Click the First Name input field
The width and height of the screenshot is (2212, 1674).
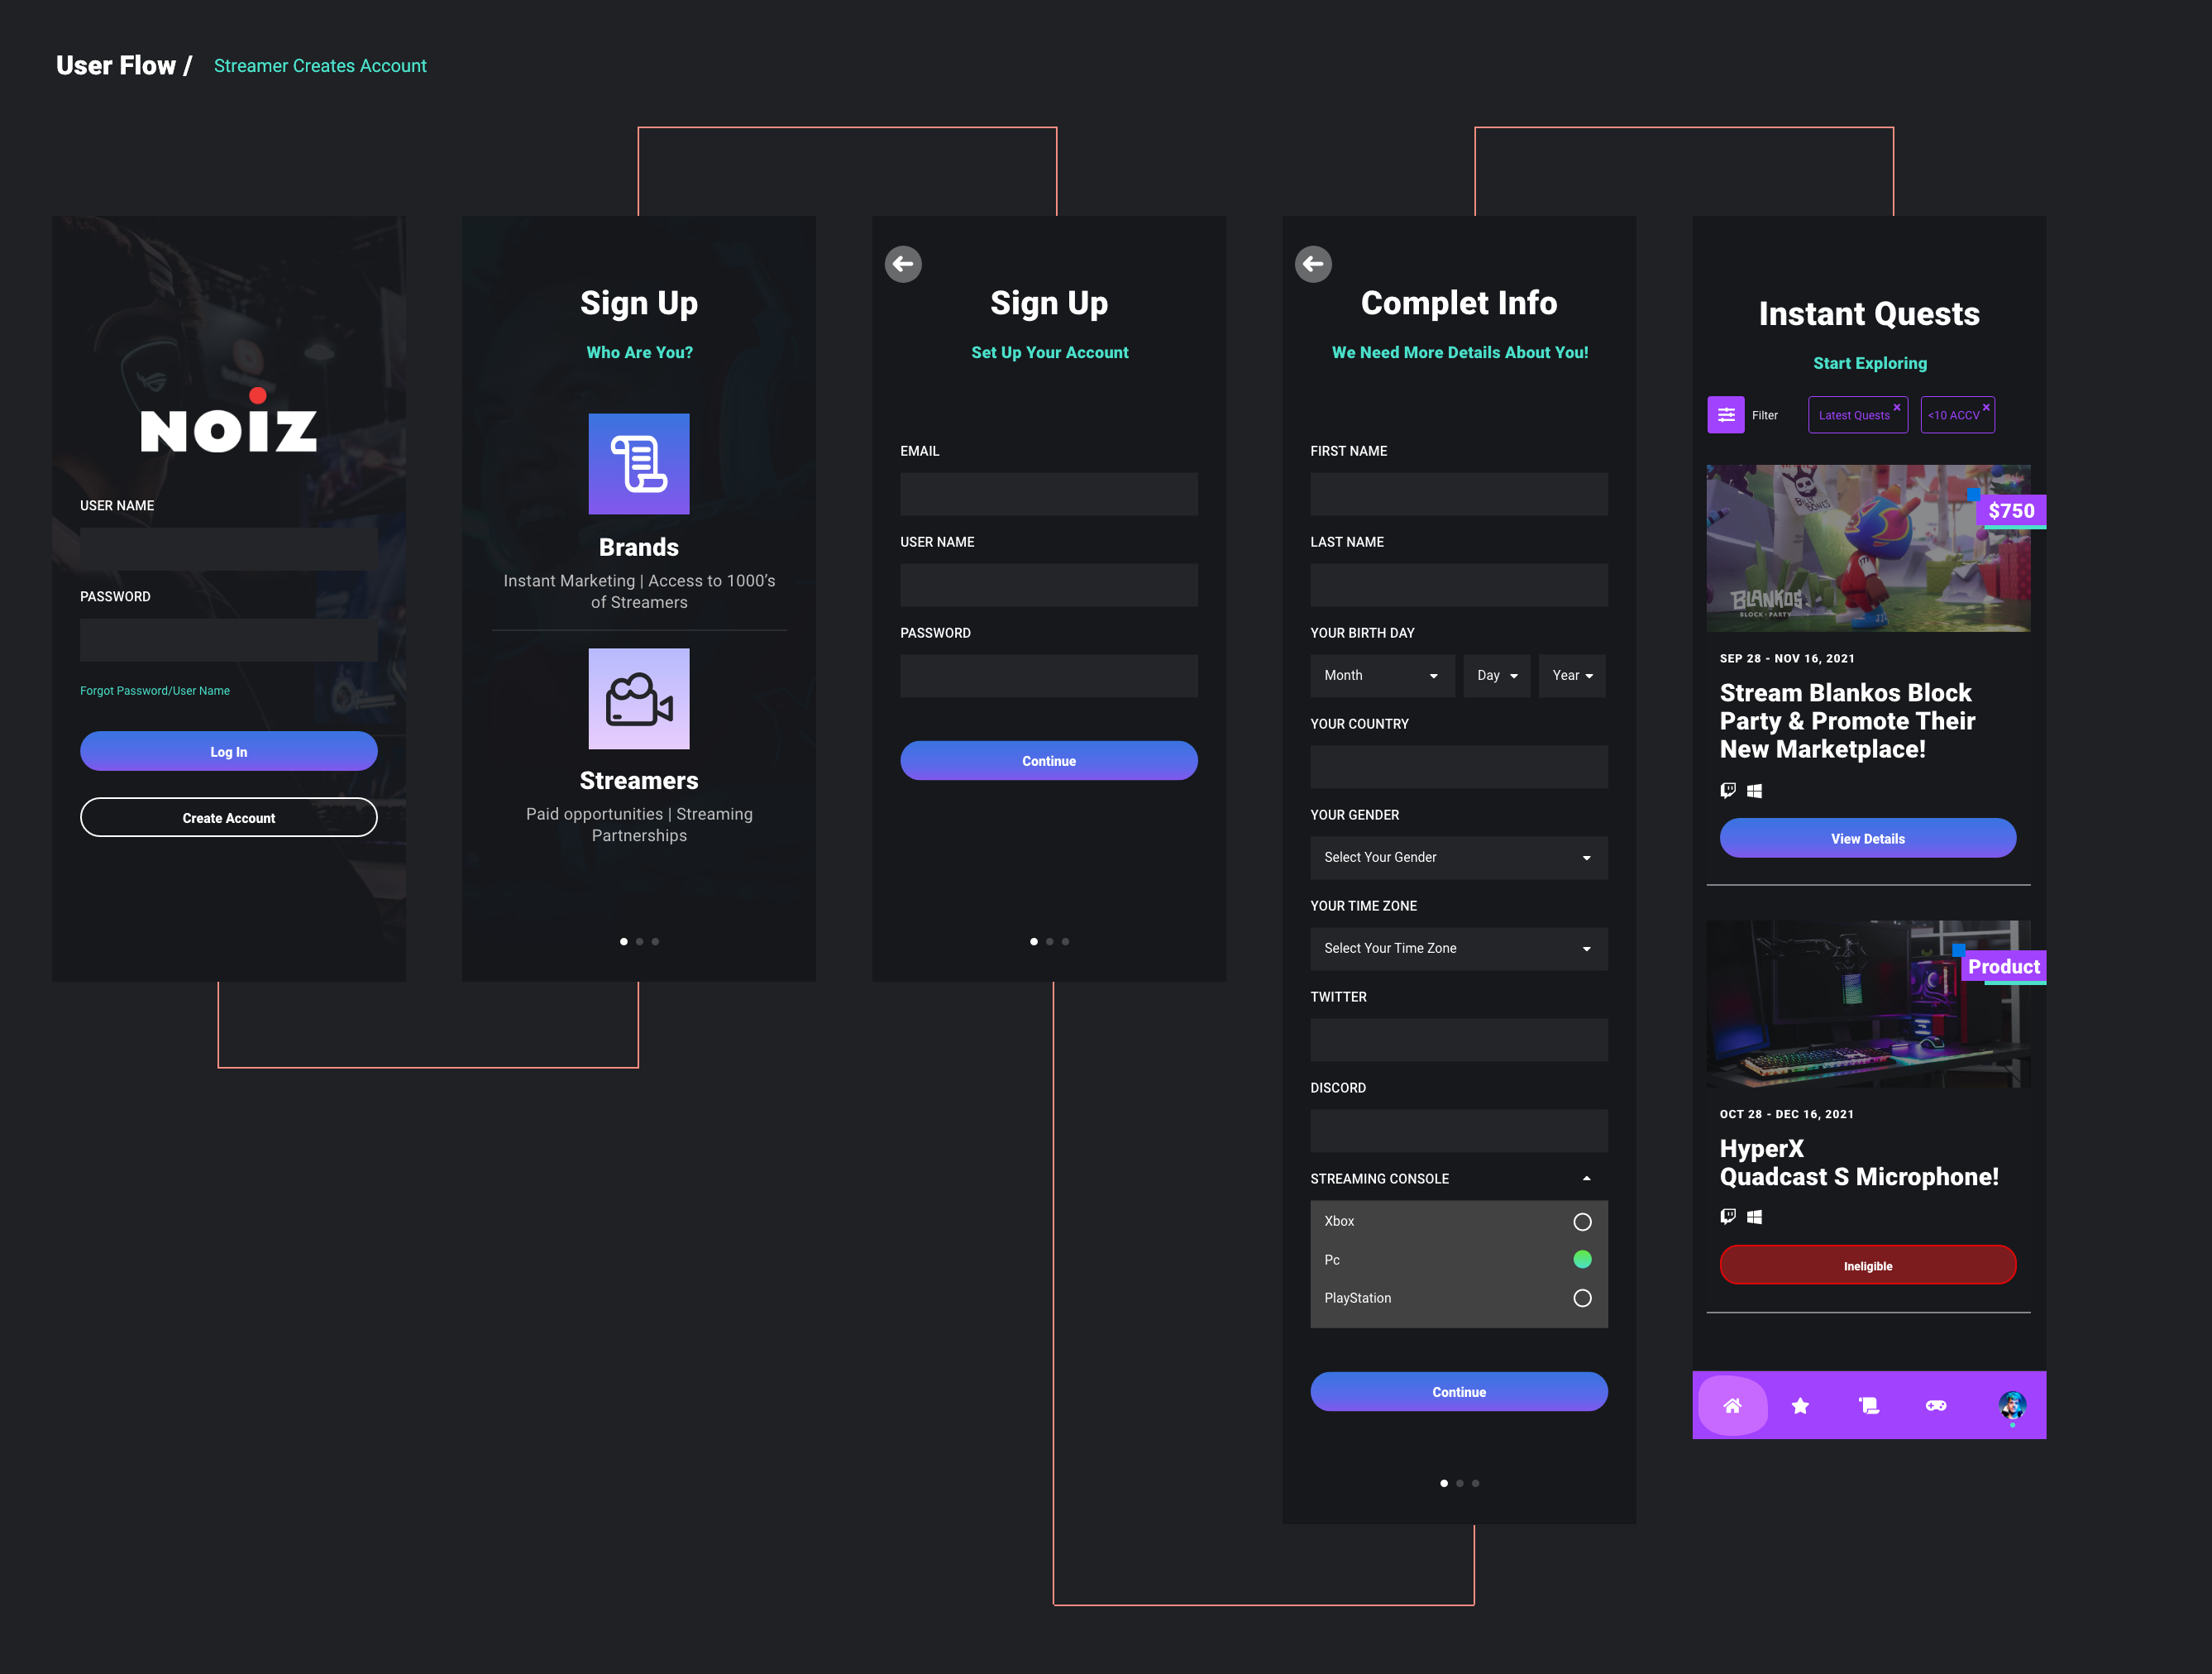1458,492
